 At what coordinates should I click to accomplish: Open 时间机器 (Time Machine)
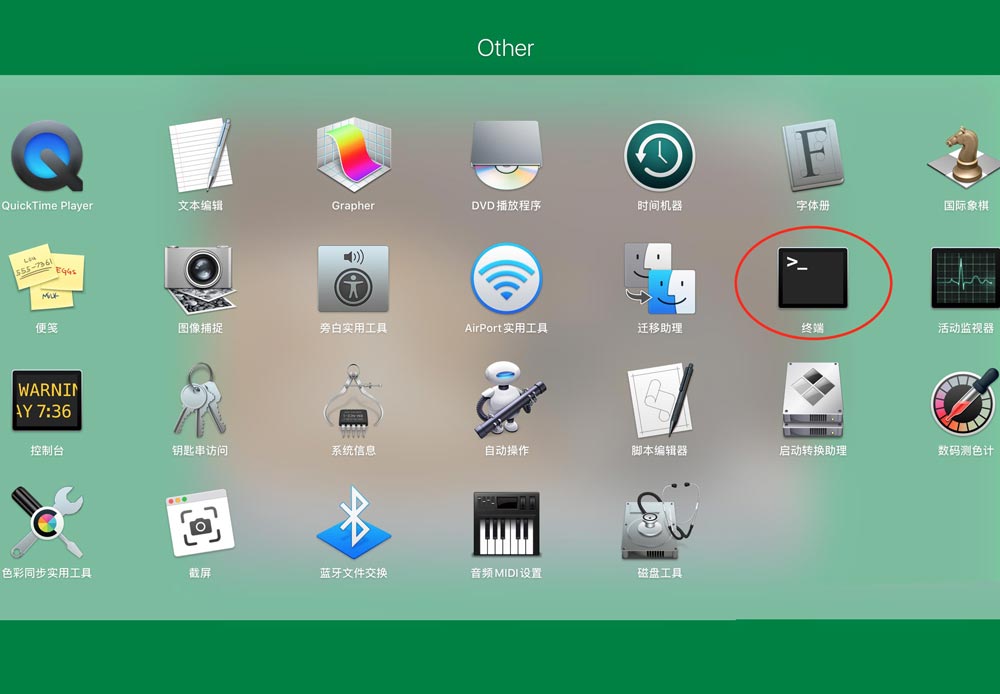659,156
